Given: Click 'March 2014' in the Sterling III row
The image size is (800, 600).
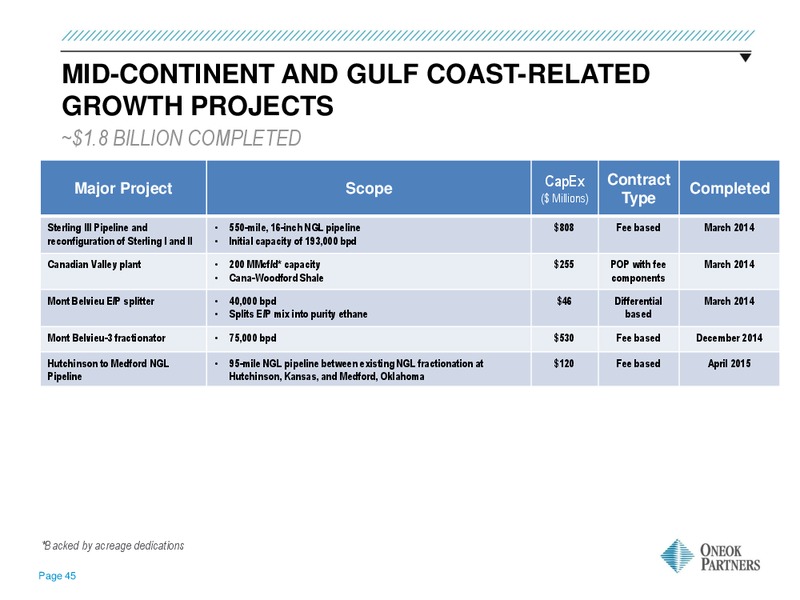Looking at the screenshot, I should [x=729, y=228].
